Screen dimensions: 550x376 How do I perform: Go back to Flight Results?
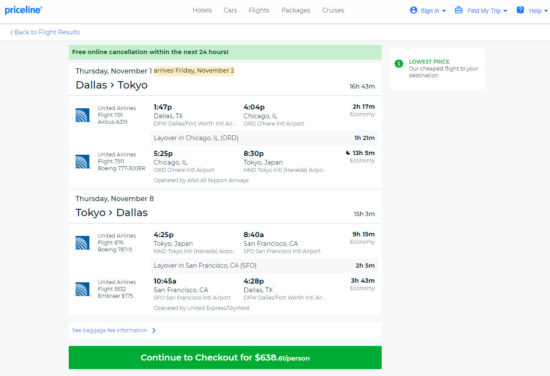45,32
